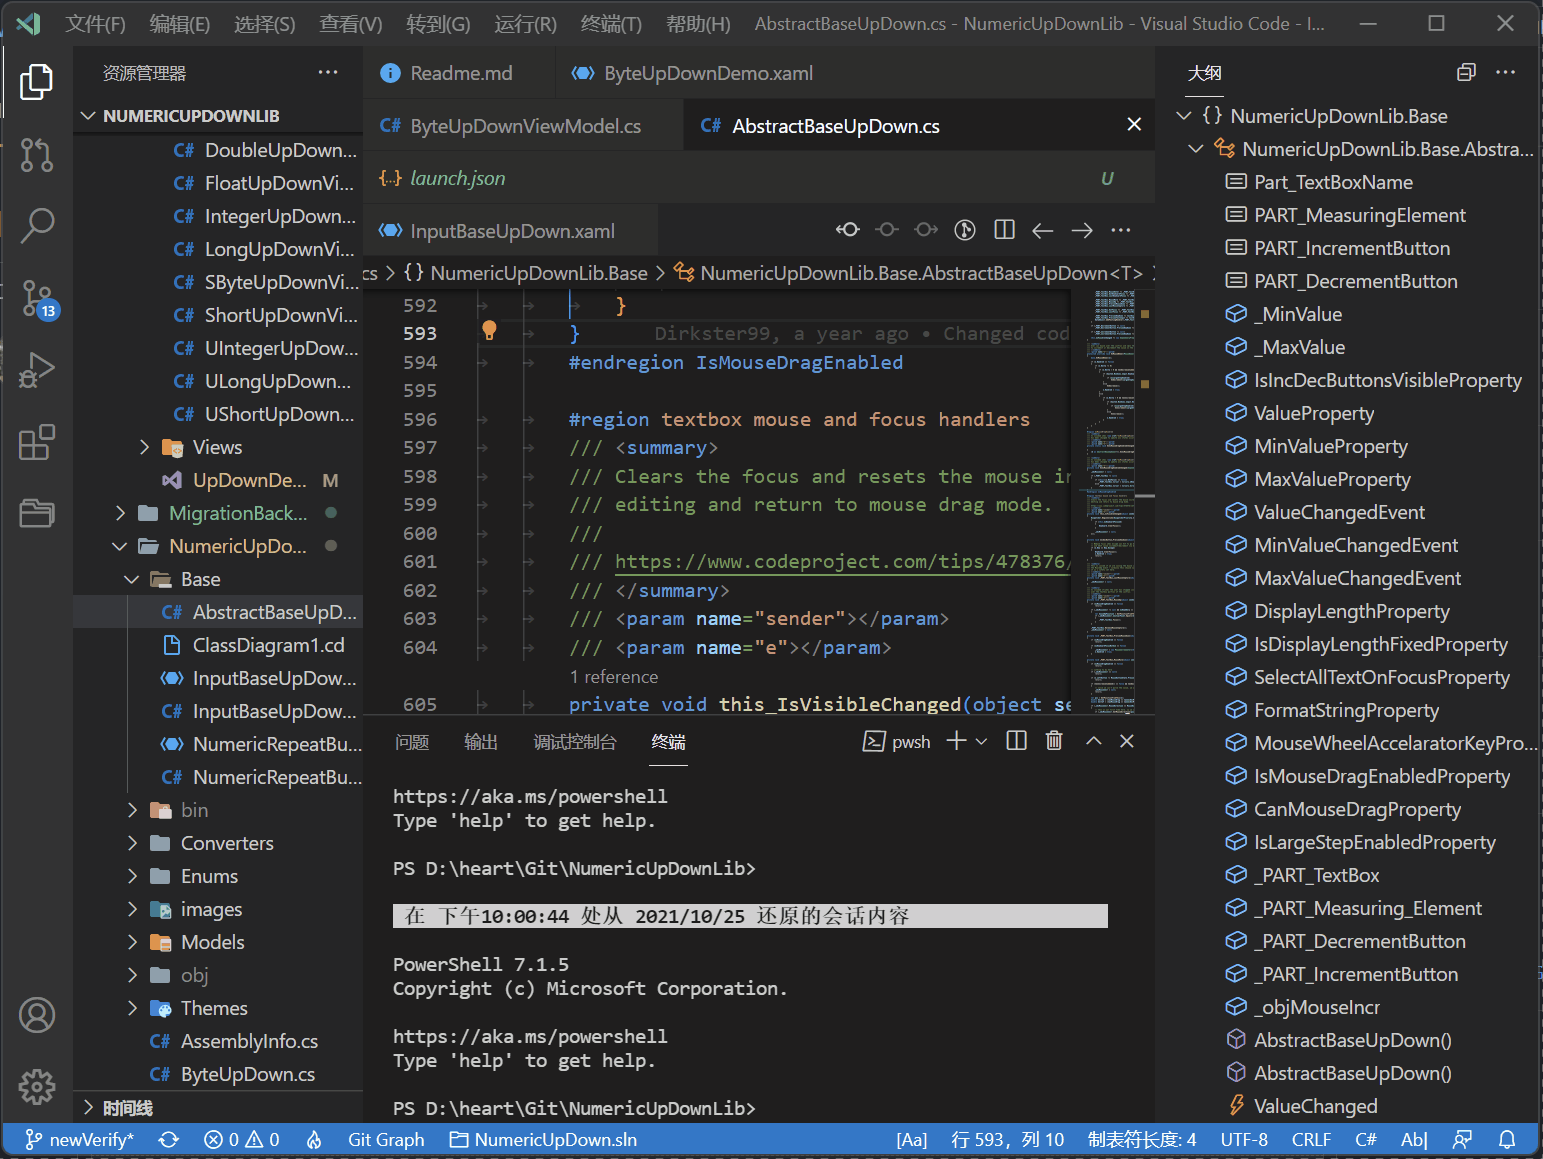
Task: Click the flame icon in the status bar
Action: pos(314,1140)
